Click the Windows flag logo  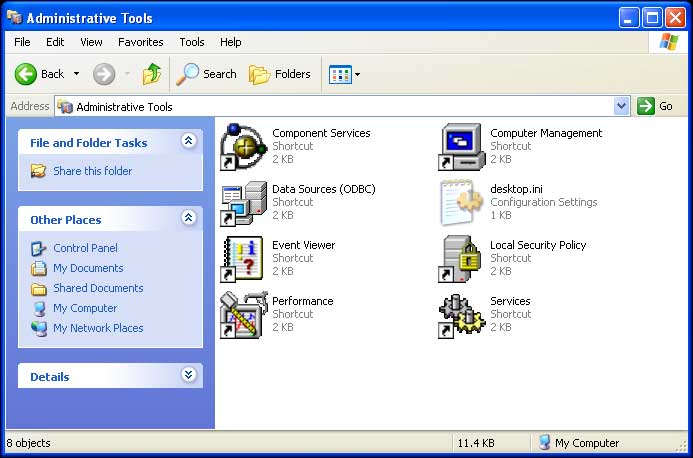668,42
